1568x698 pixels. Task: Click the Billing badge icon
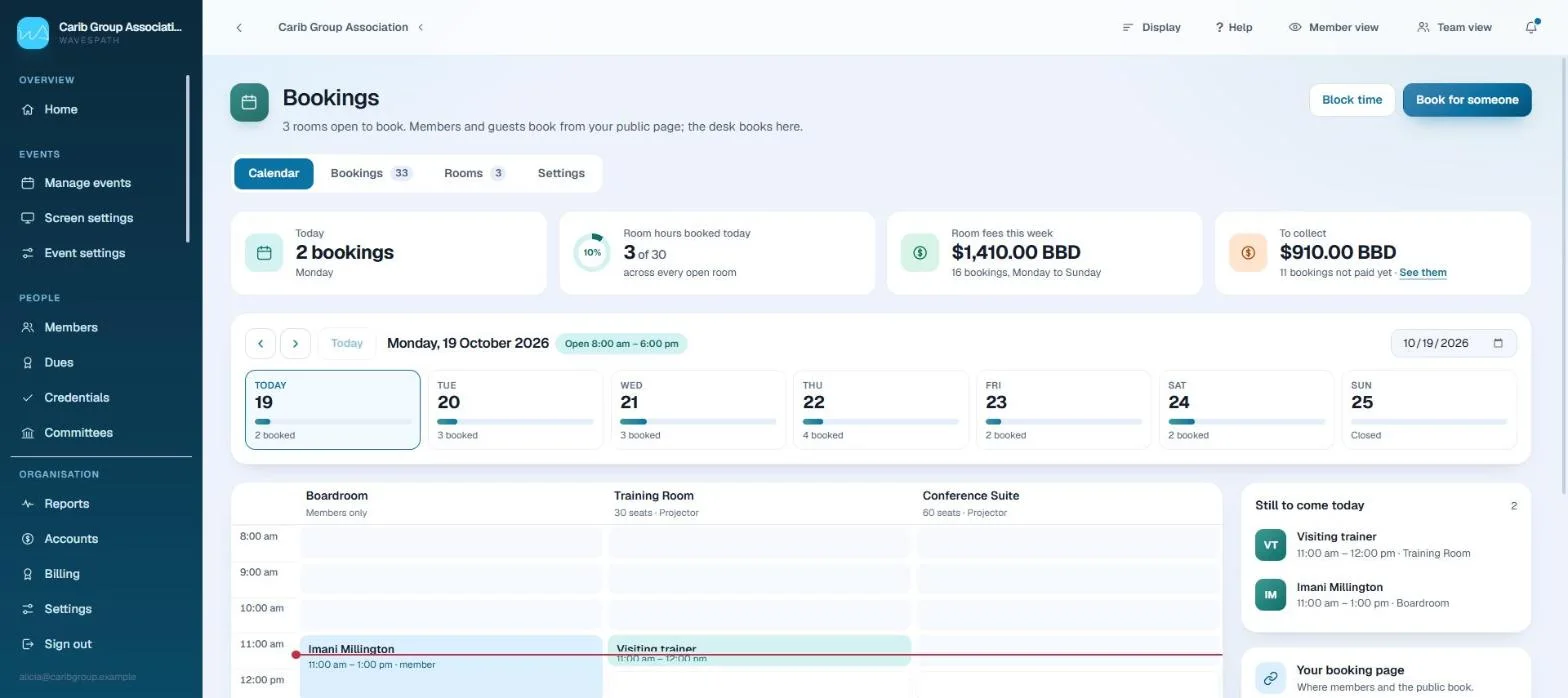point(28,574)
